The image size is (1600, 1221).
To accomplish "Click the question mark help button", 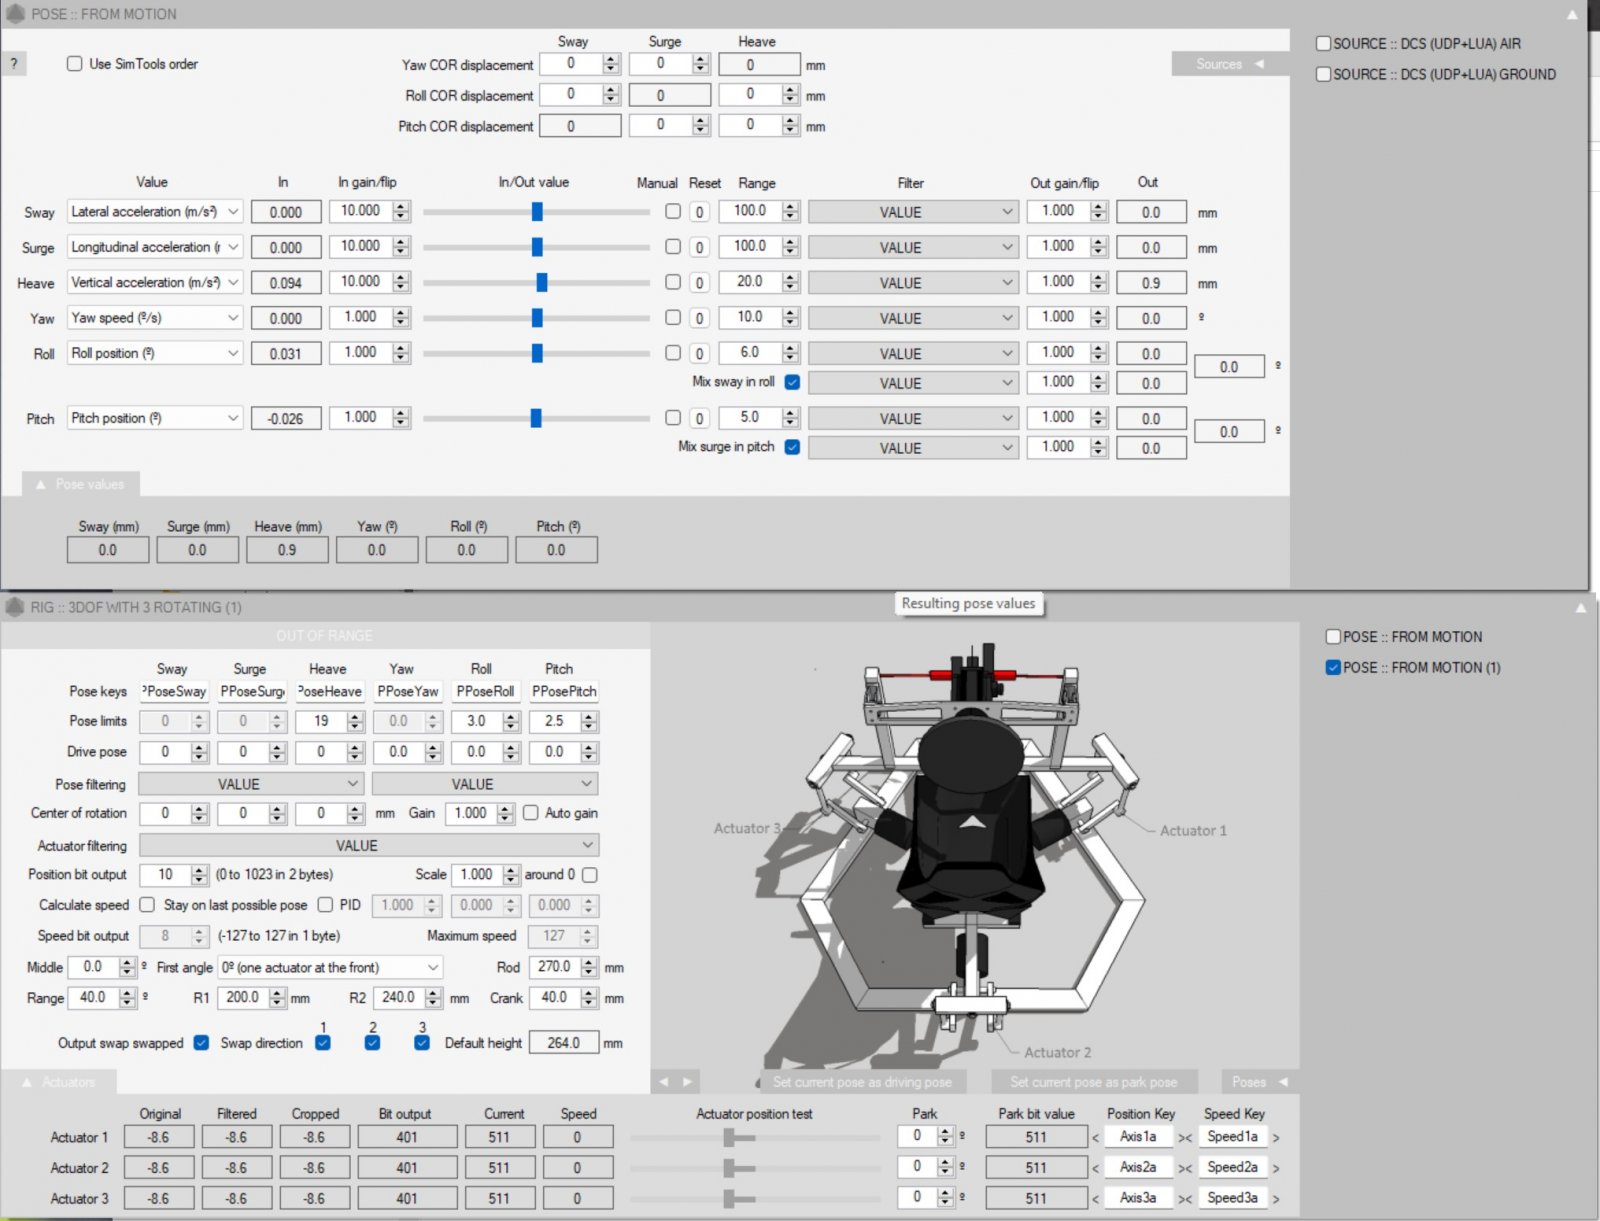I will (x=14, y=63).
